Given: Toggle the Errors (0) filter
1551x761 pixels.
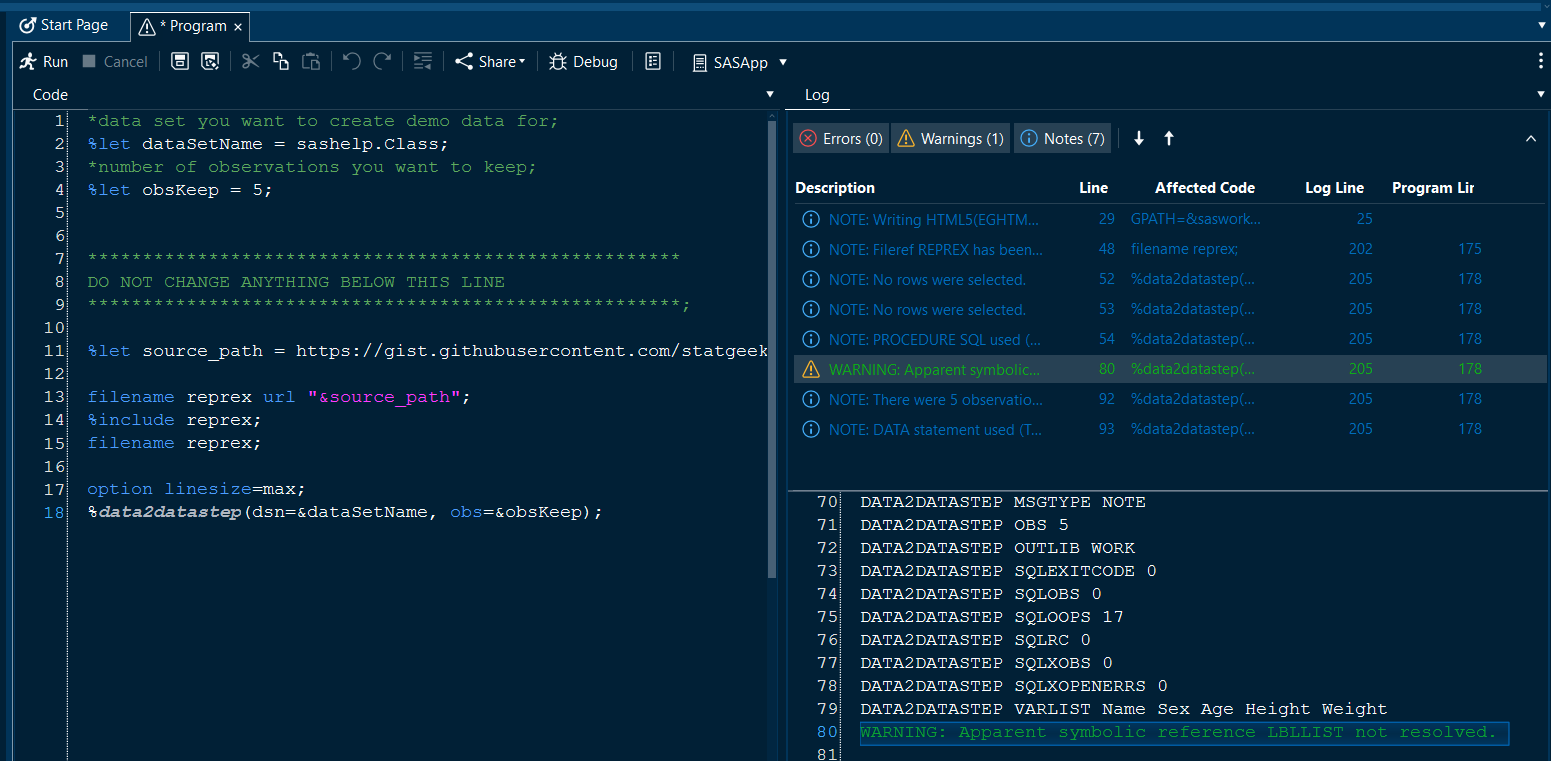Looking at the screenshot, I should (840, 139).
